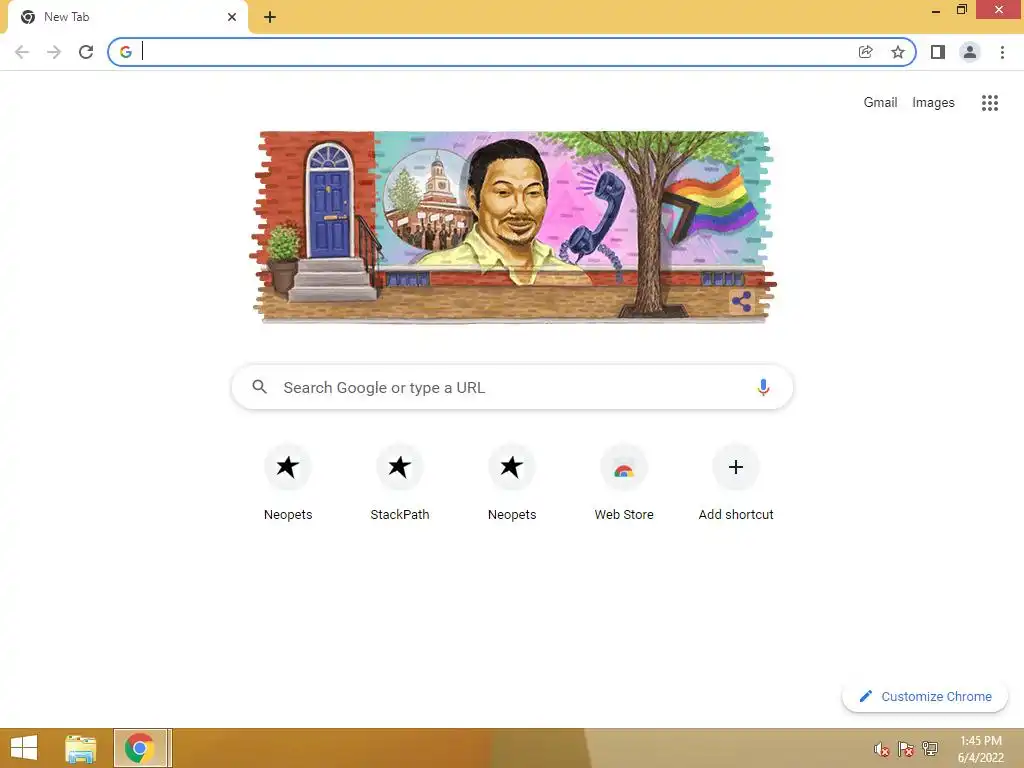
Task: Share the doodle via share icon
Action: pos(741,302)
